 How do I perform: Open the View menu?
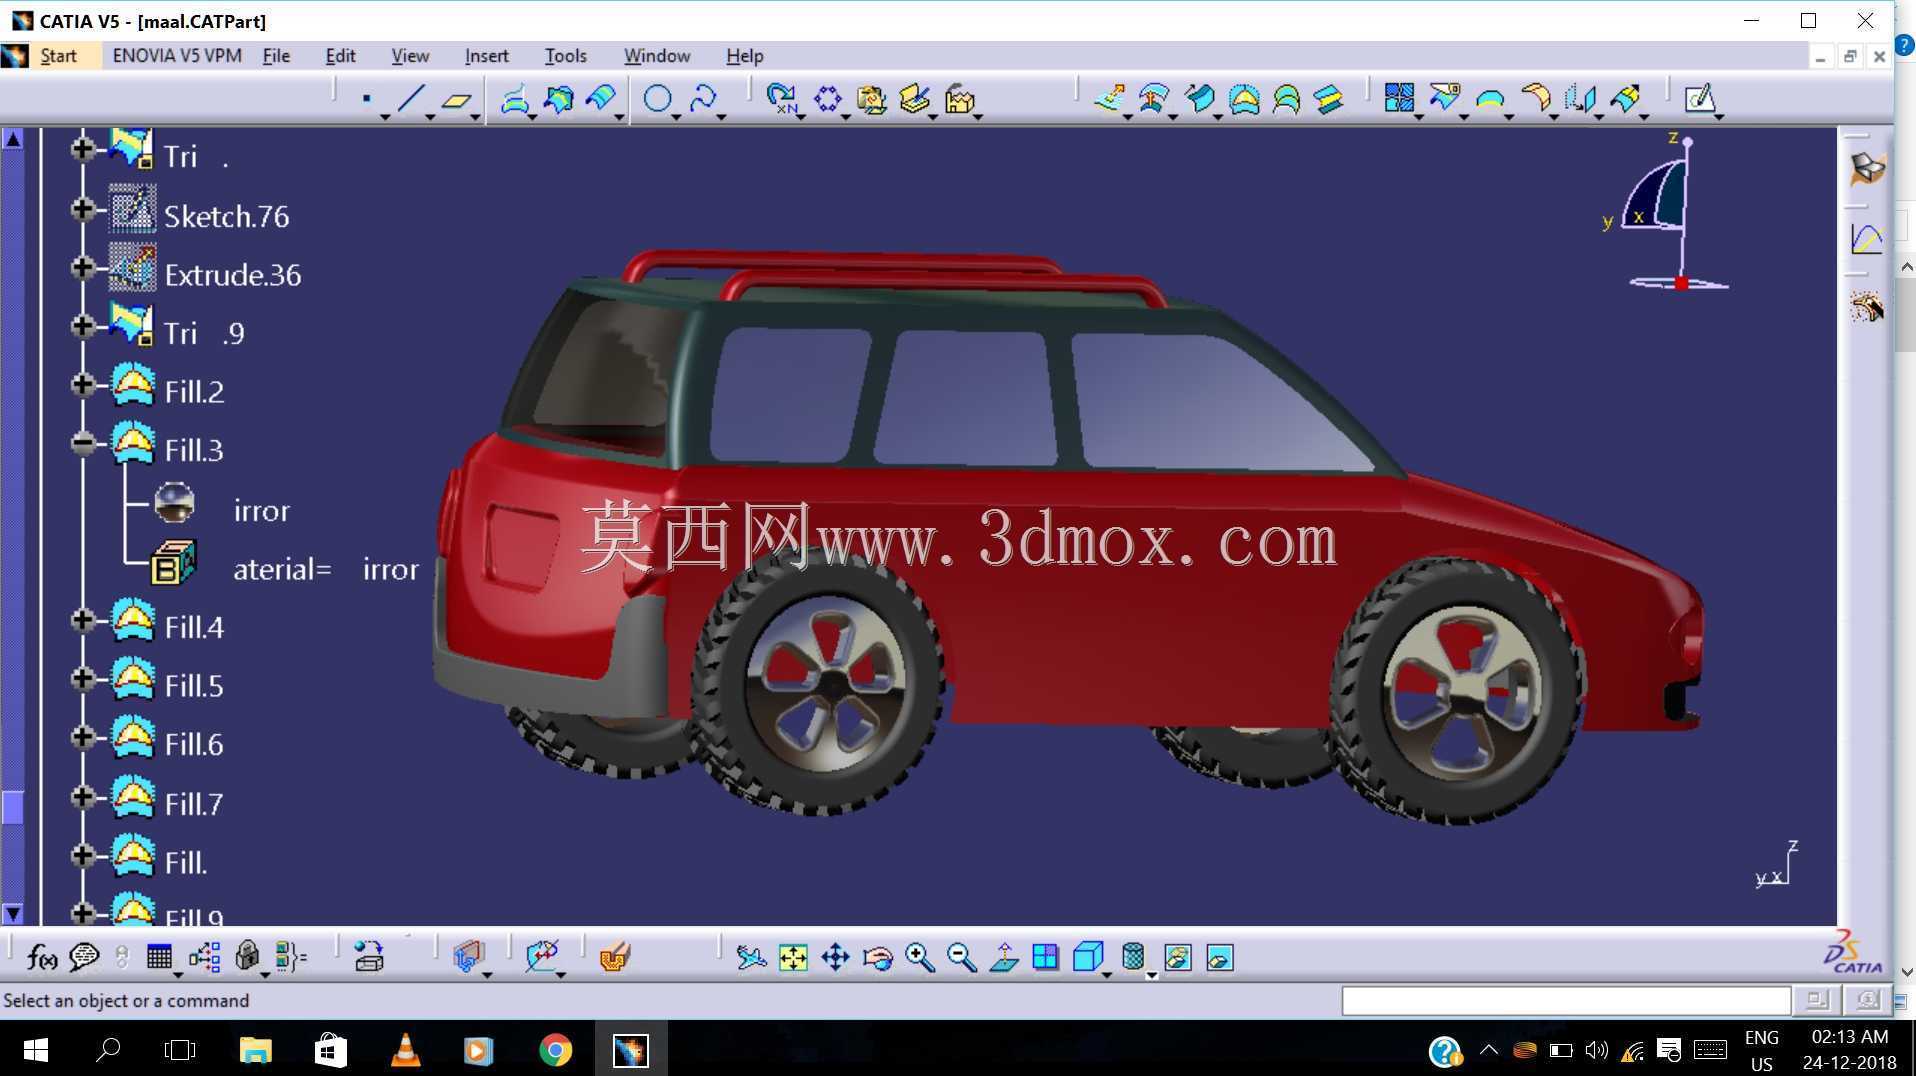click(x=410, y=56)
